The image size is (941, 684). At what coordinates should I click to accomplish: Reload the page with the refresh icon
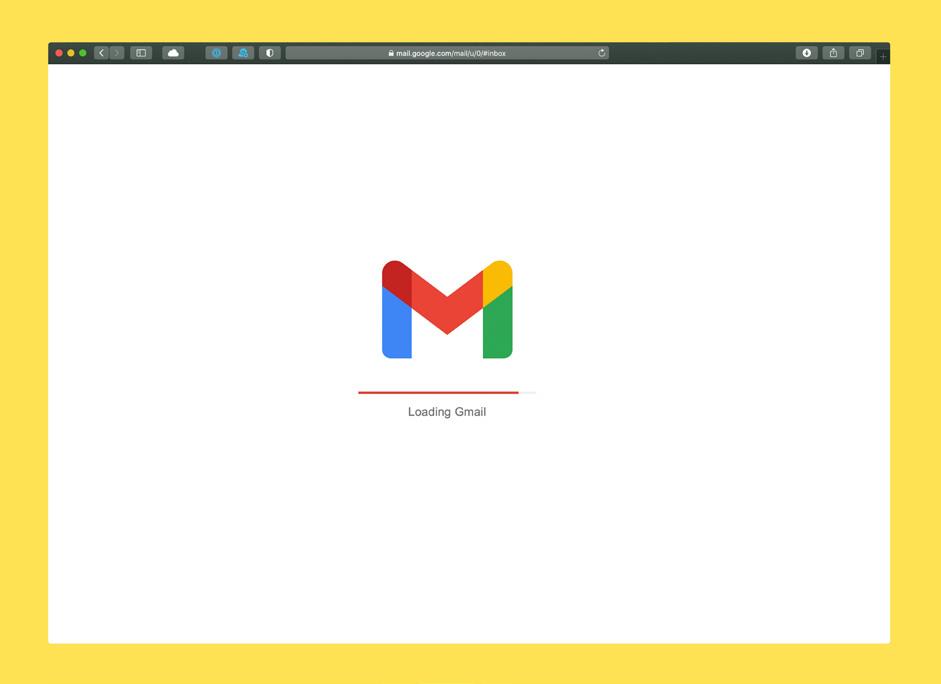pyautogui.click(x=601, y=53)
